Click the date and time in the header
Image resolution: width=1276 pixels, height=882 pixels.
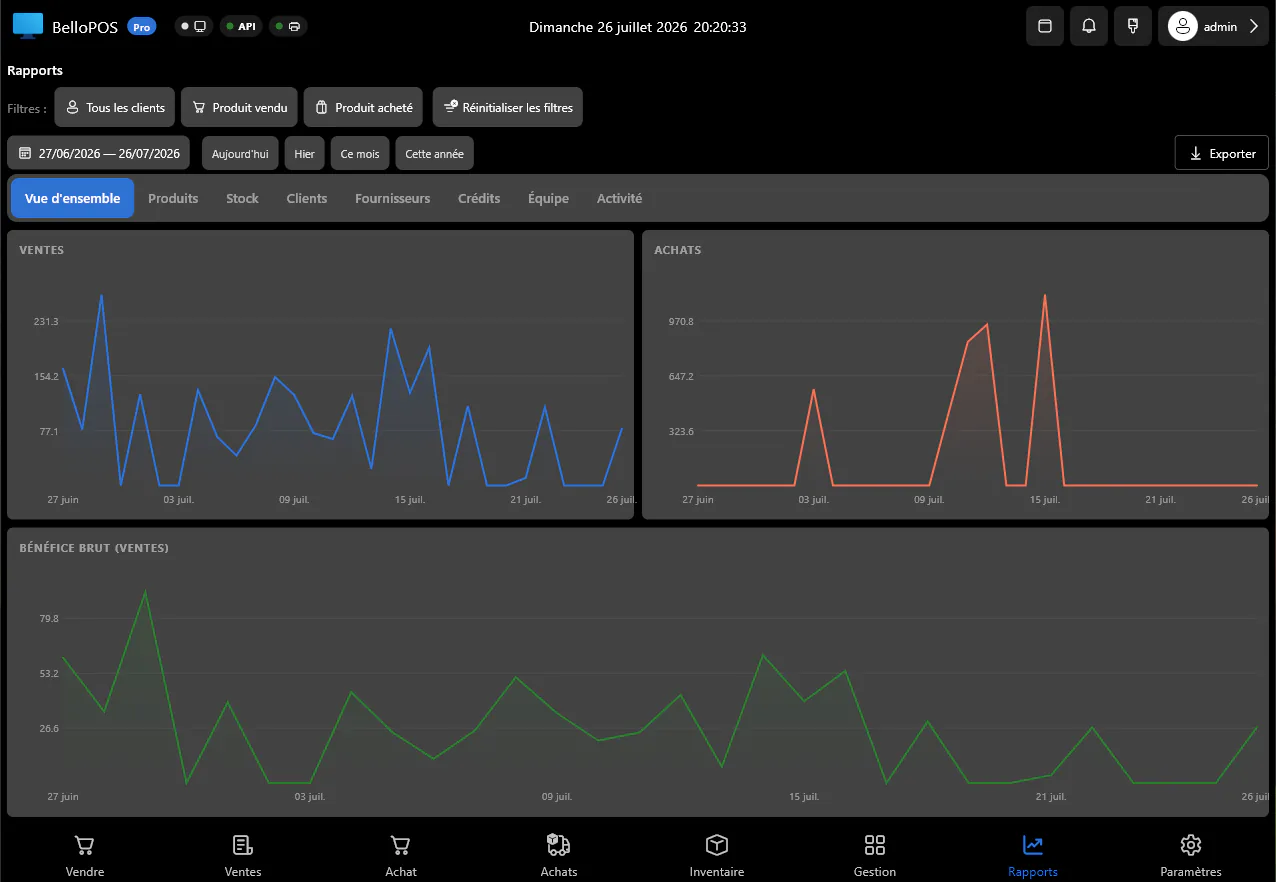(637, 27)
